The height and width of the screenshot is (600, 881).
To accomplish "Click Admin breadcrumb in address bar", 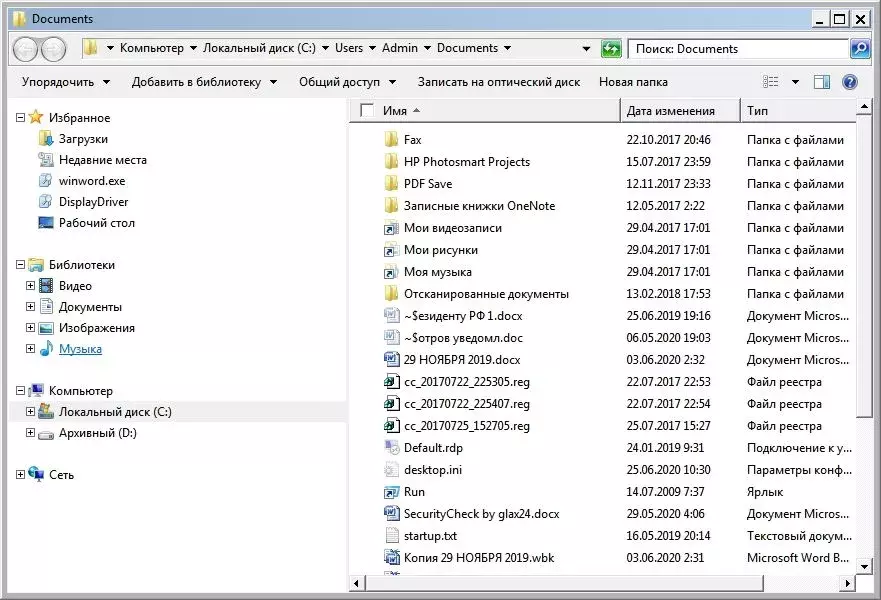I will coord(399,48).
